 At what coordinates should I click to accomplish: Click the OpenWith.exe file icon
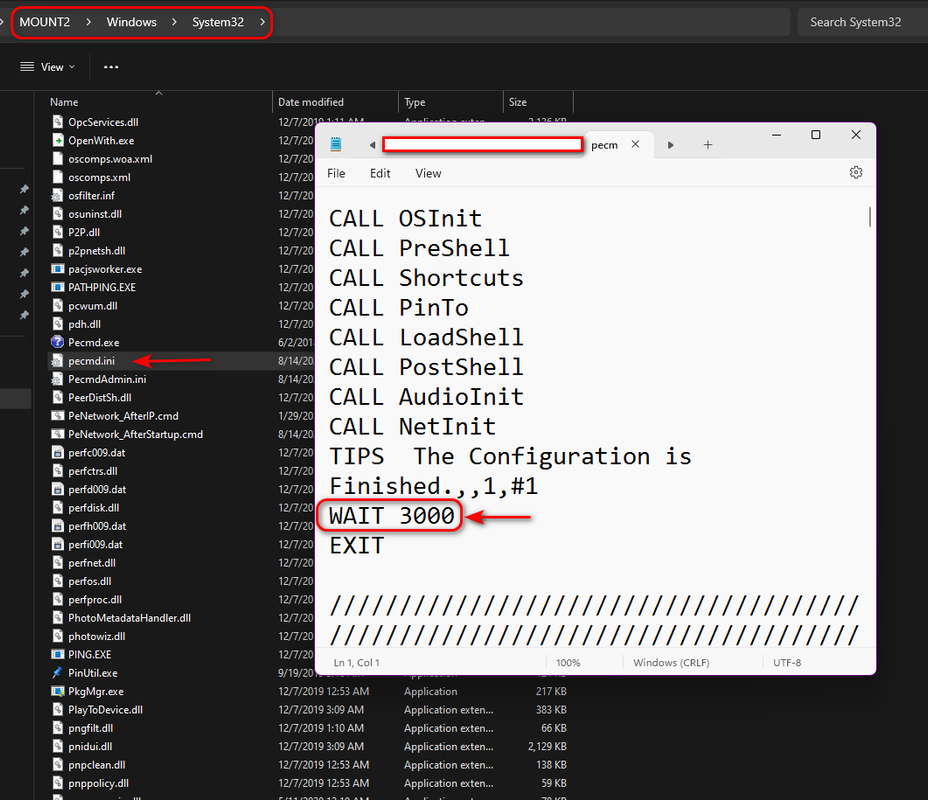tap(57, 140)
